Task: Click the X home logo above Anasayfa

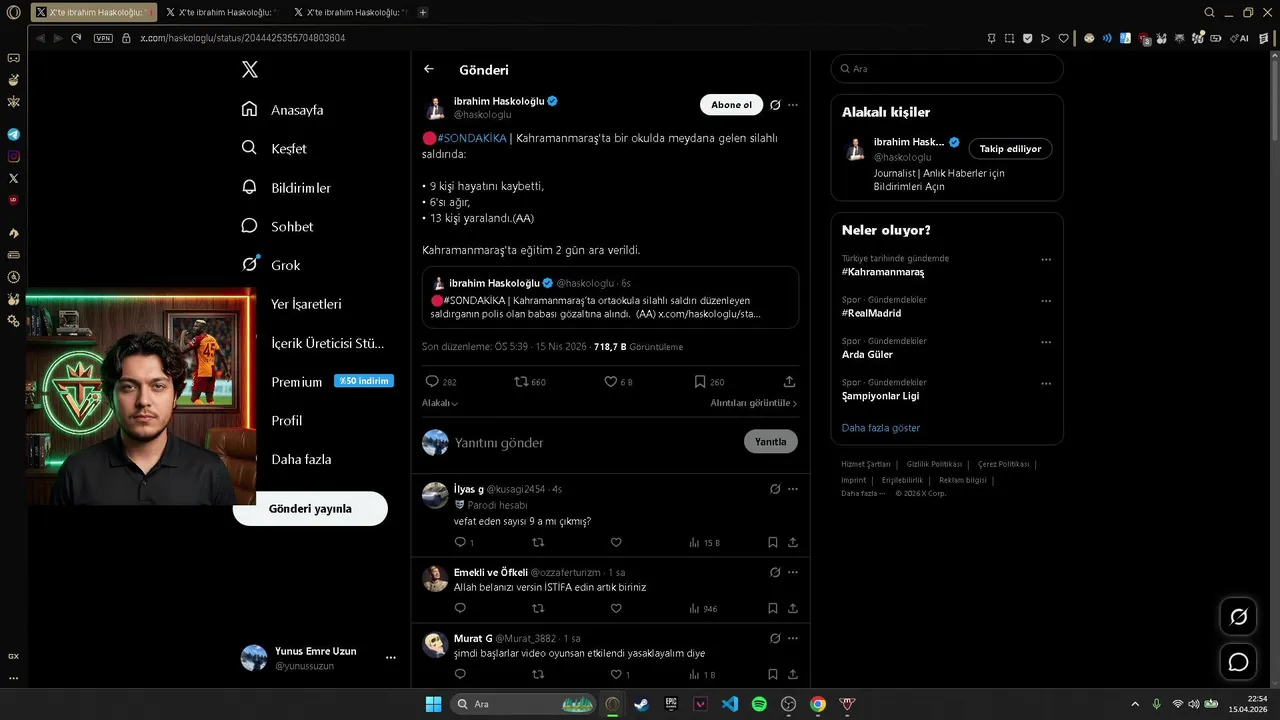Action: click(250, 69)
